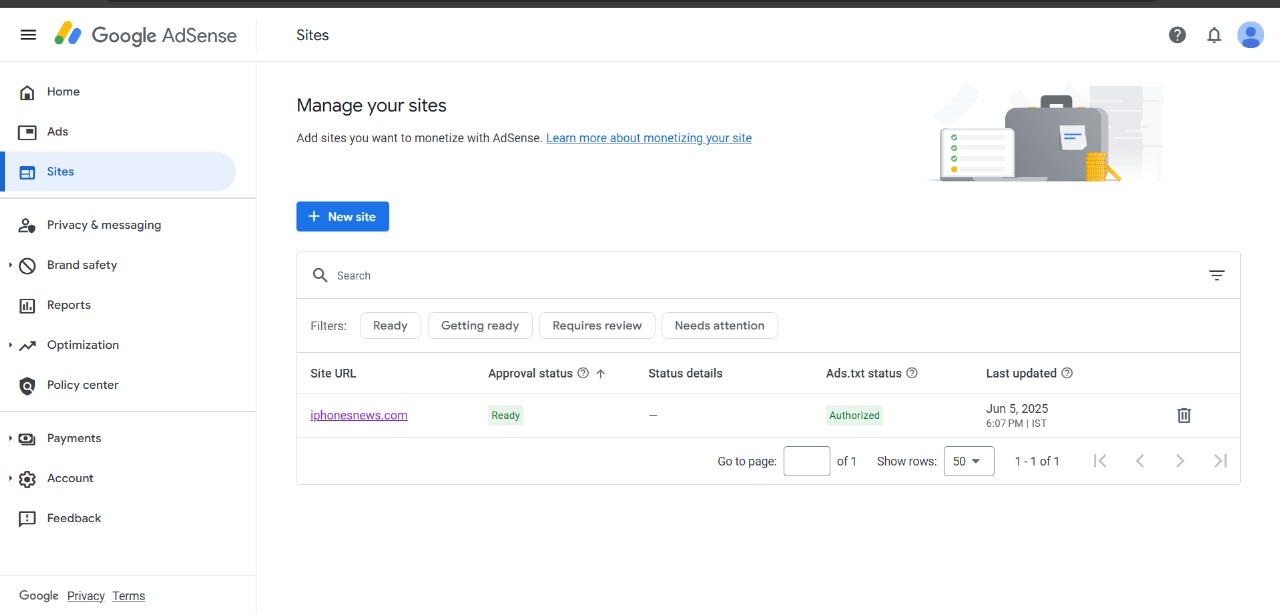Image resolution: width=1280 pixels, height=614 pixels.
Task: Open the Privacy footer link
Action: (x=86, y=596)
